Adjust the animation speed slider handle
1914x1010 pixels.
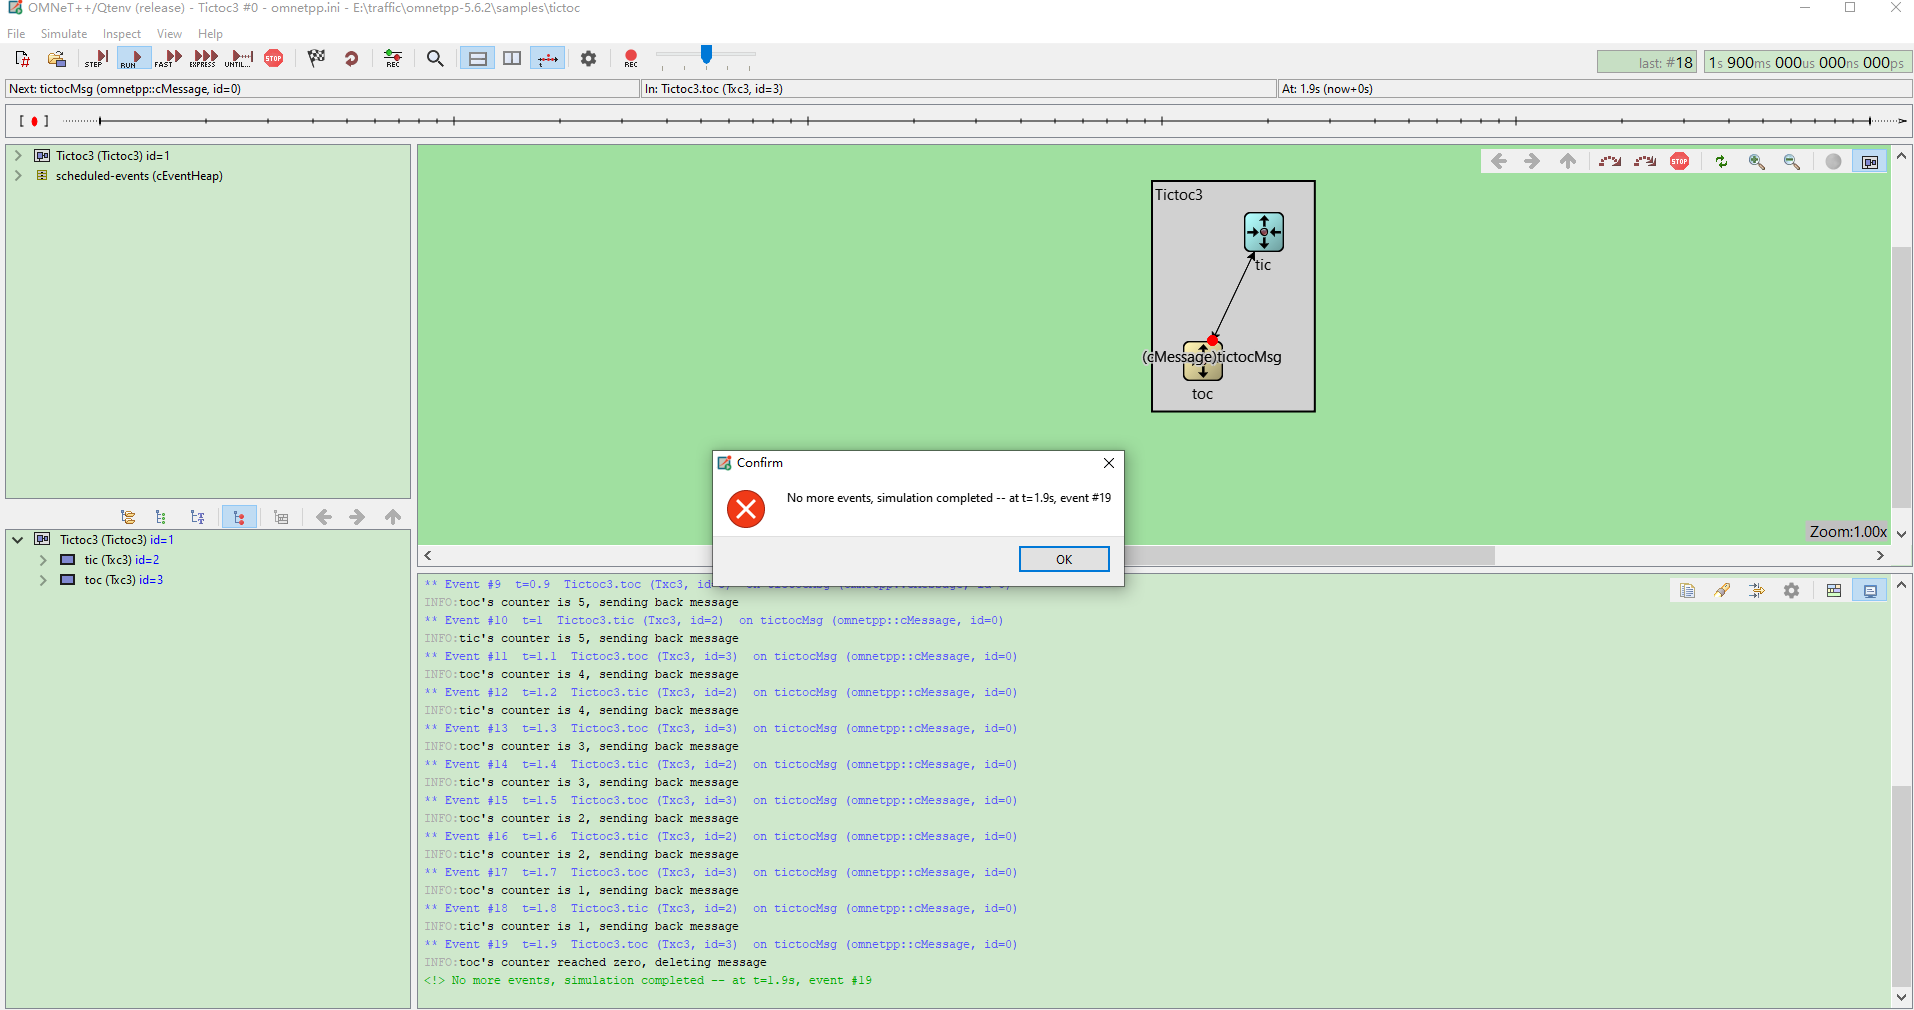(x=707, y=55)
